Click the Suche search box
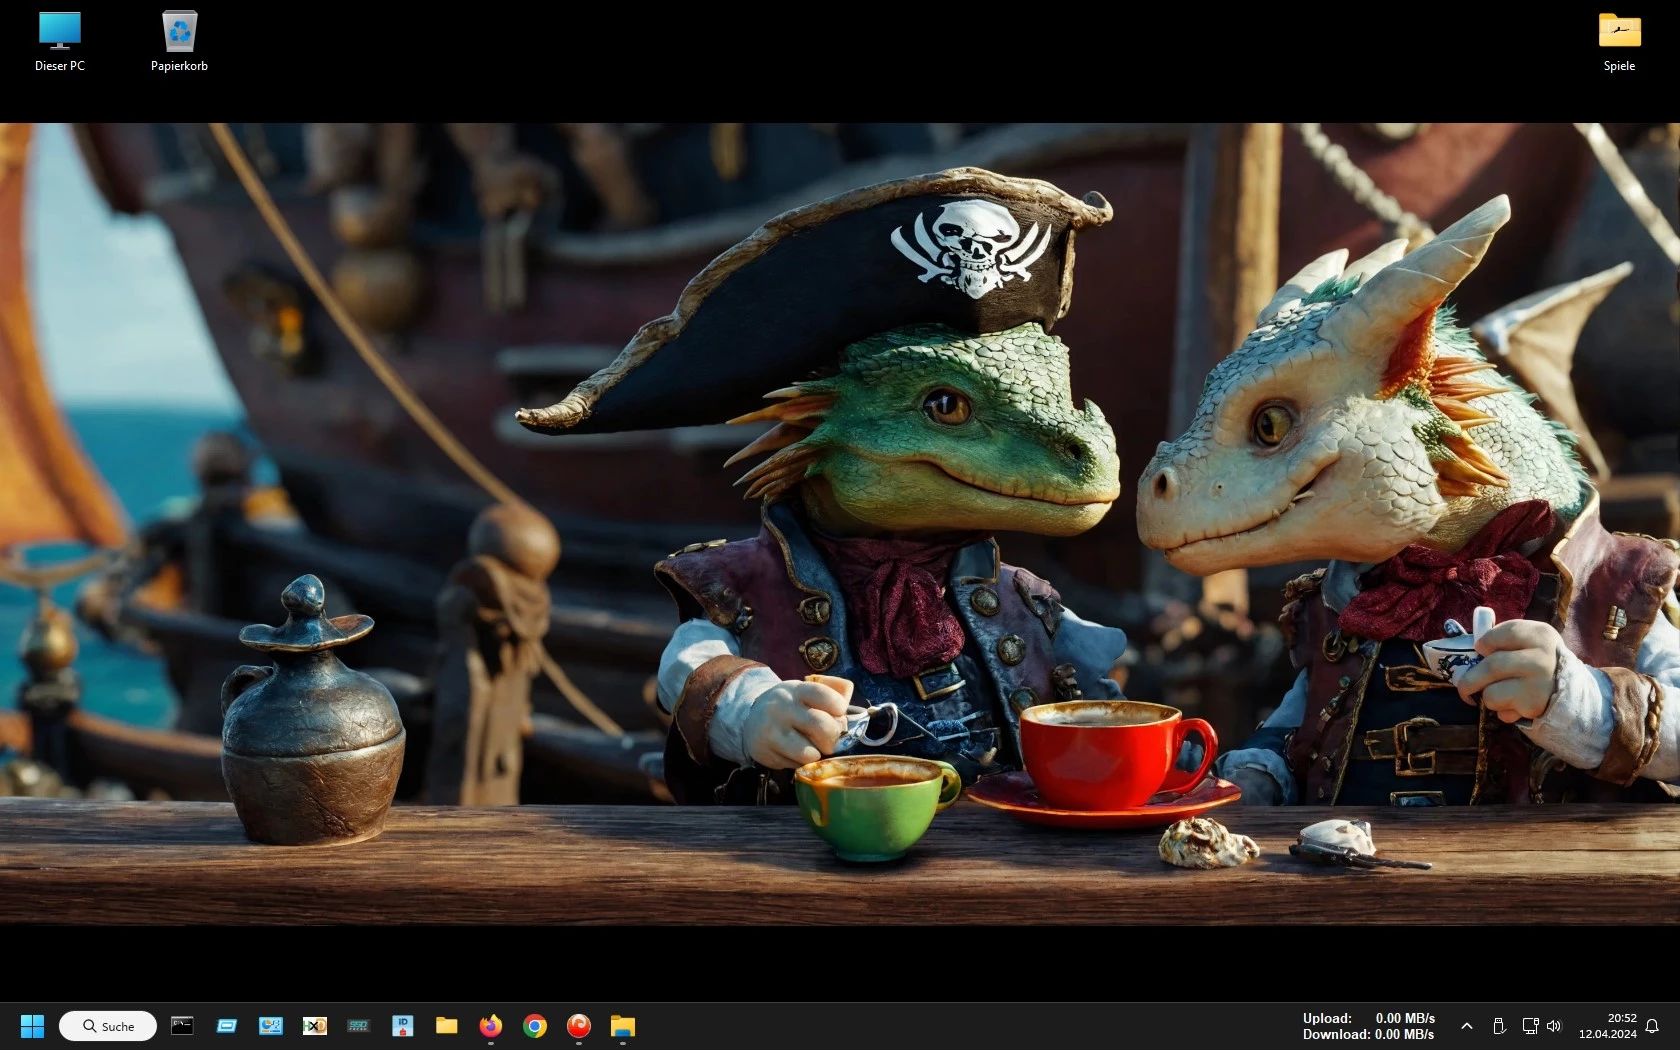The image size is (1680, 1050). click(x=108, y=1026)
